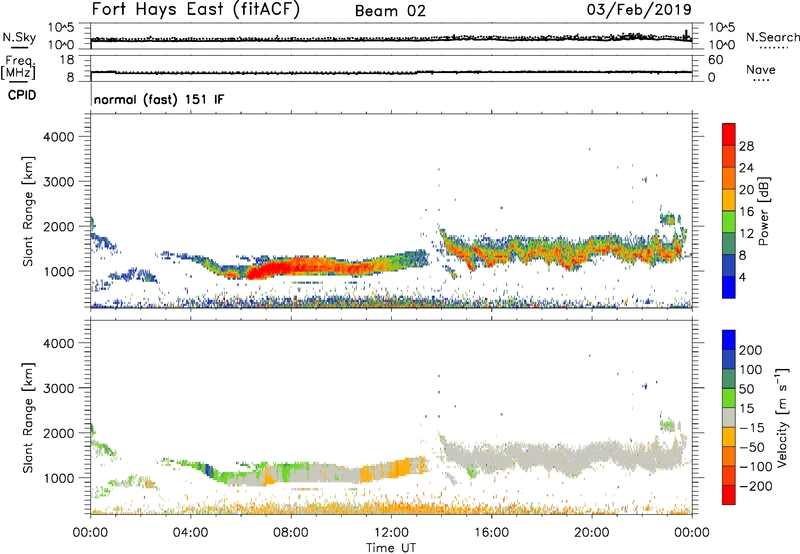800x554 pixels.
Task: Click the '16:00' time tick label
Action: 491,533
